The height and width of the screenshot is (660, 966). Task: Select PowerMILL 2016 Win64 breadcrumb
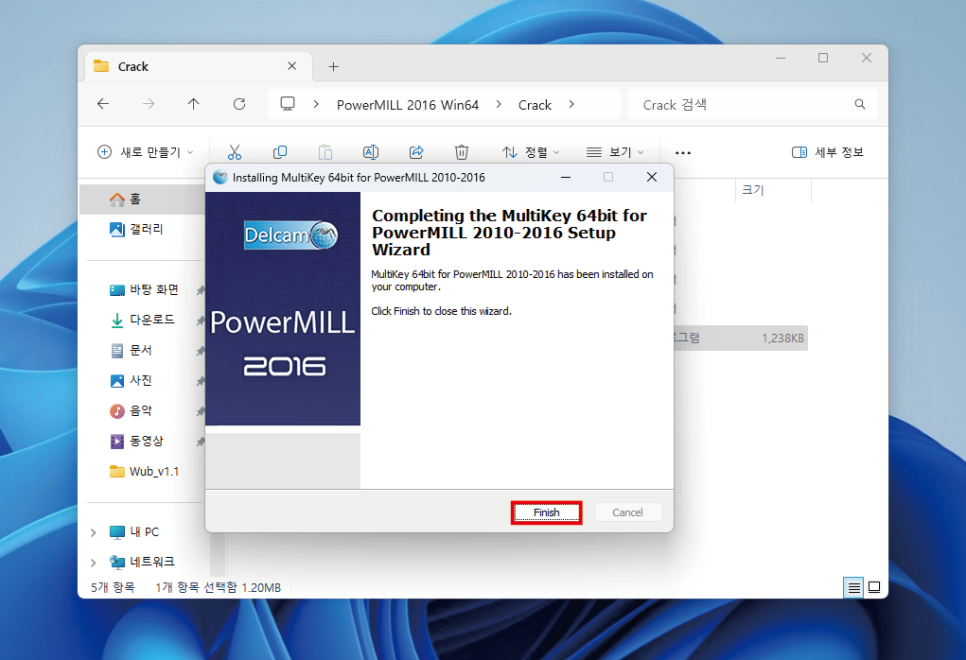click(x=407, y=105)
